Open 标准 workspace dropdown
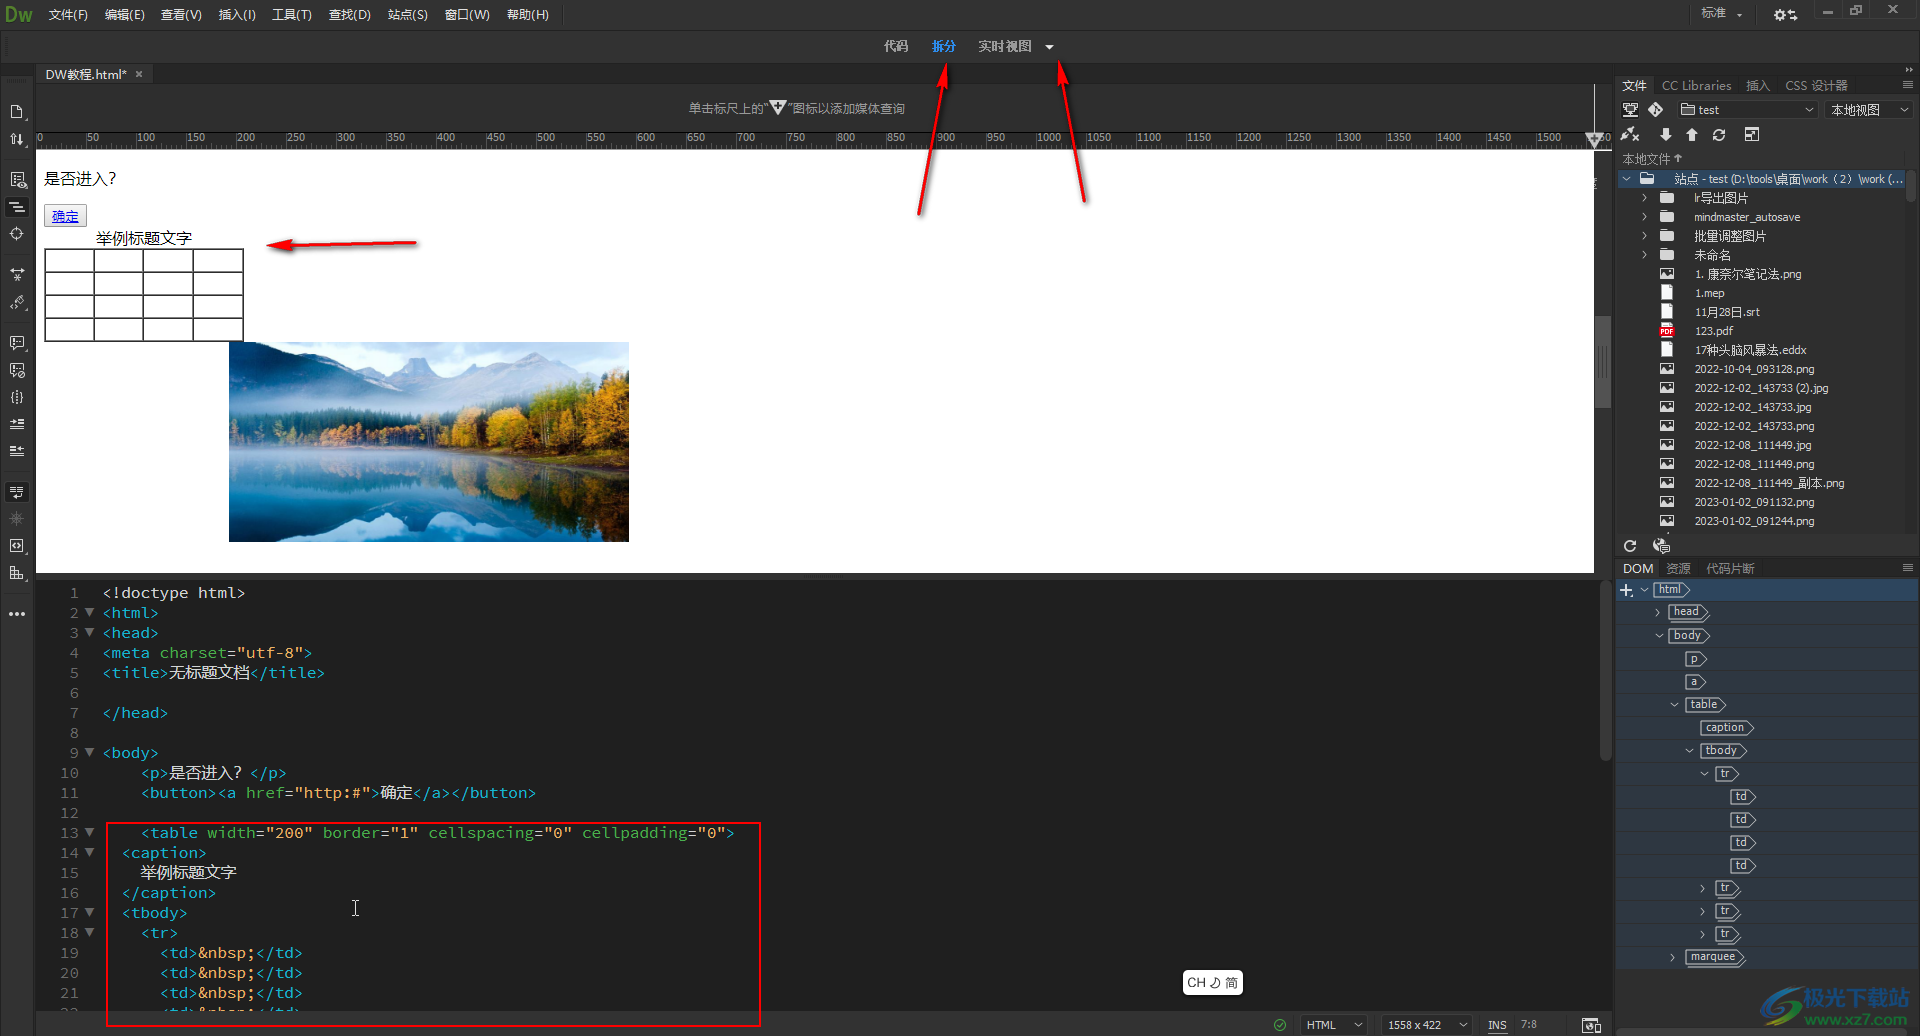Screen dimensions: 1920x1036 [1722, 13]
